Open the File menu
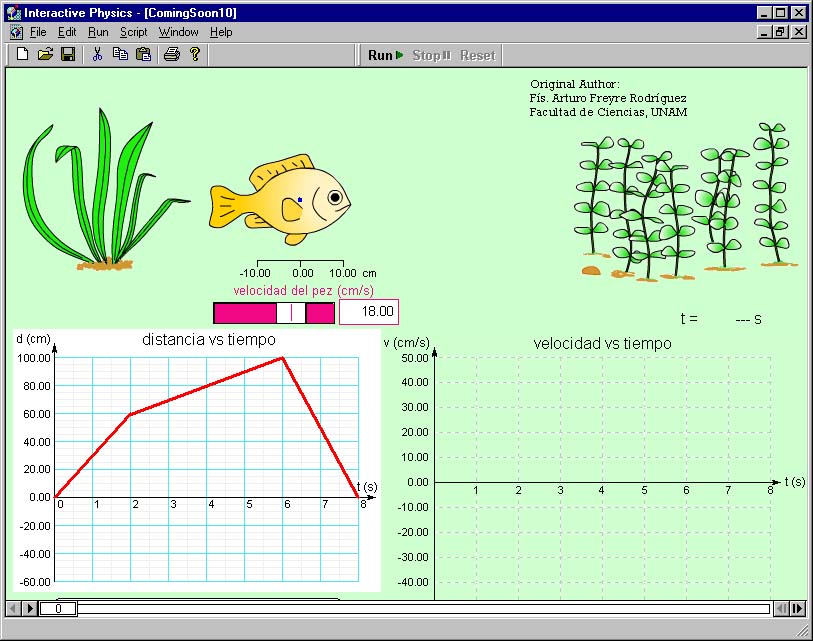This screenshot has width=813, height=641. (x=38, y=32)
